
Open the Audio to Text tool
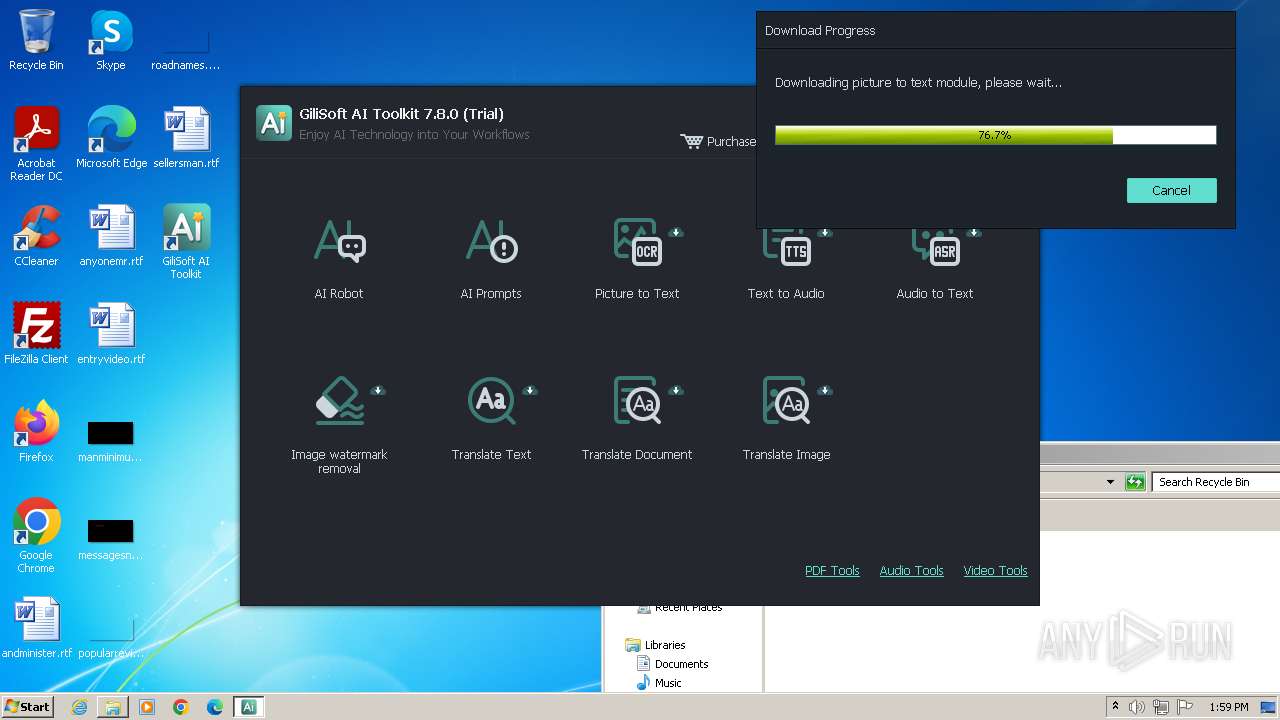coord(935,262)
